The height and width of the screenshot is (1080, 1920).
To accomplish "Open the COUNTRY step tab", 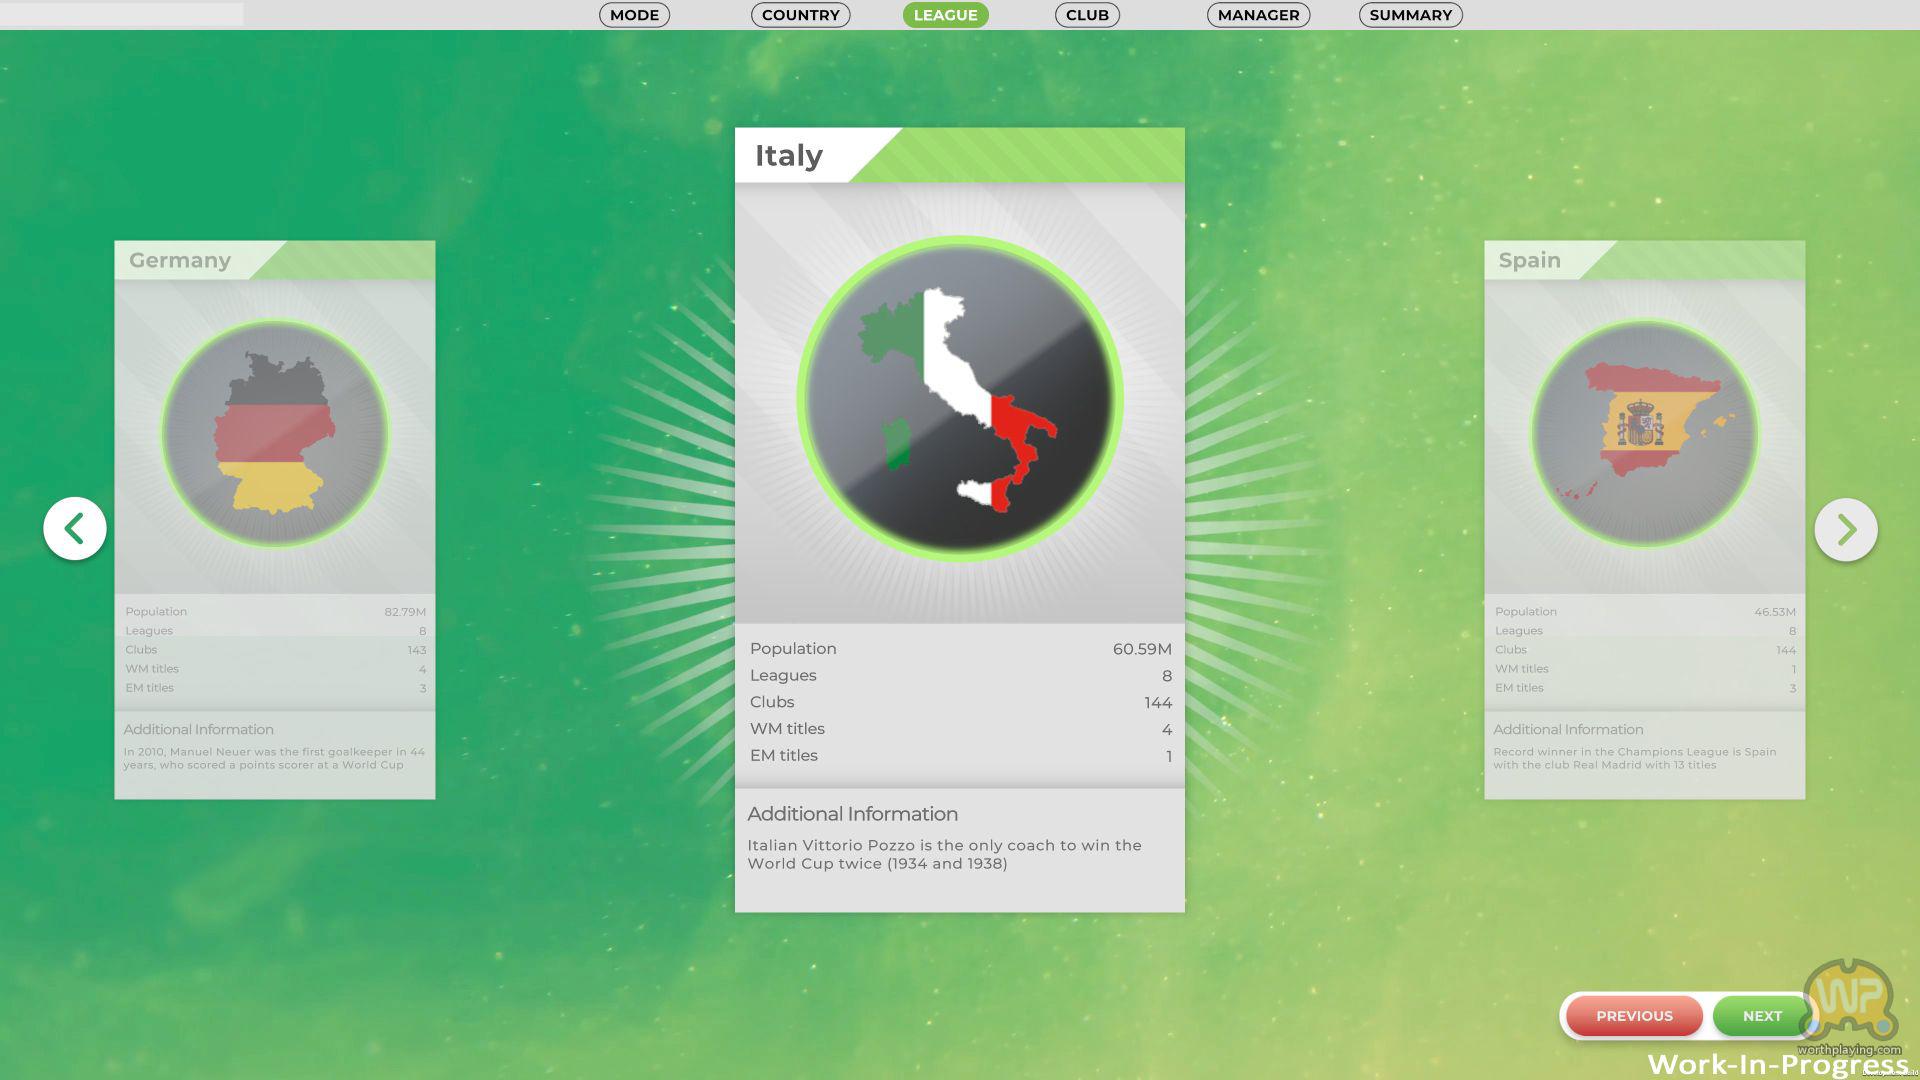I will pos(800,15).
